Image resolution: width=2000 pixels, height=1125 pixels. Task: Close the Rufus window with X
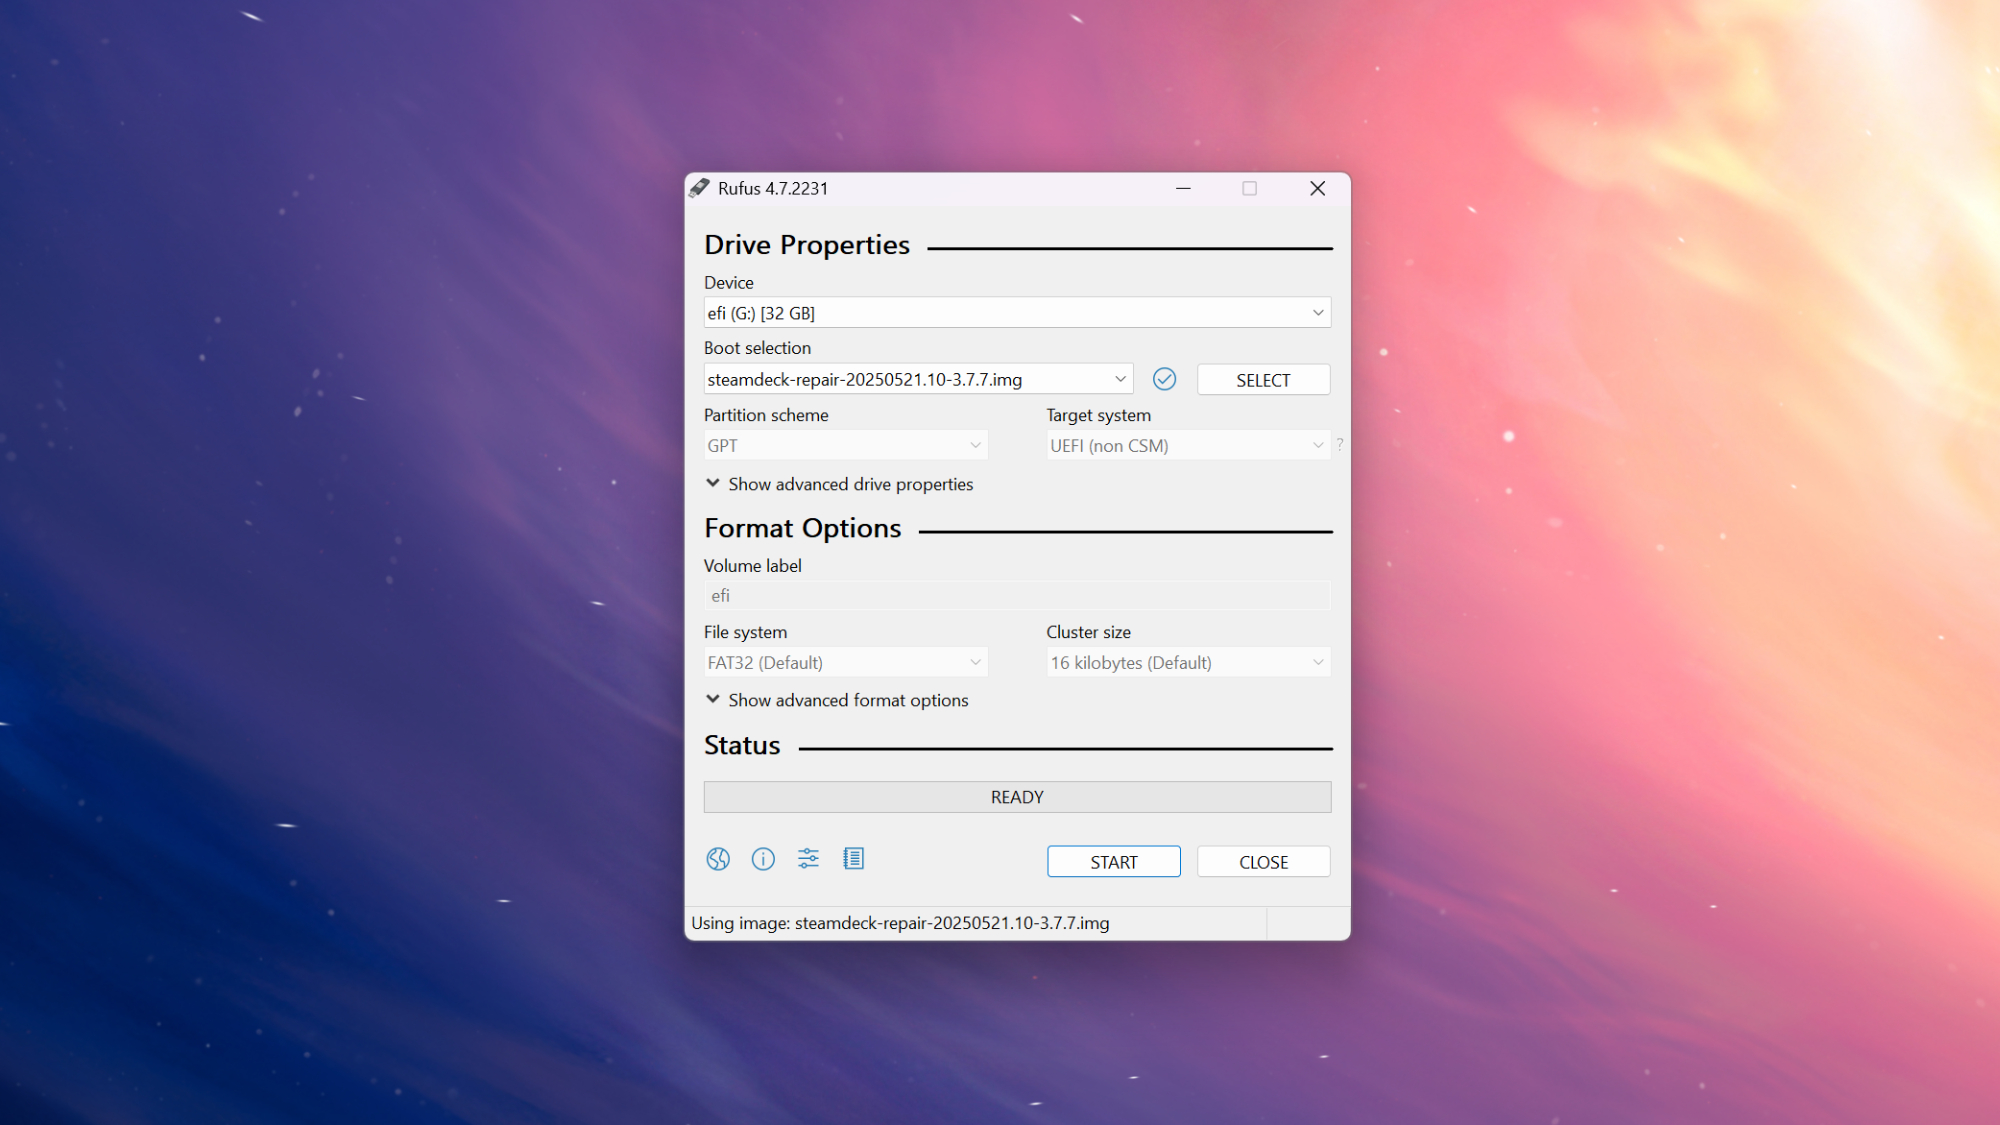point(1317,188)
